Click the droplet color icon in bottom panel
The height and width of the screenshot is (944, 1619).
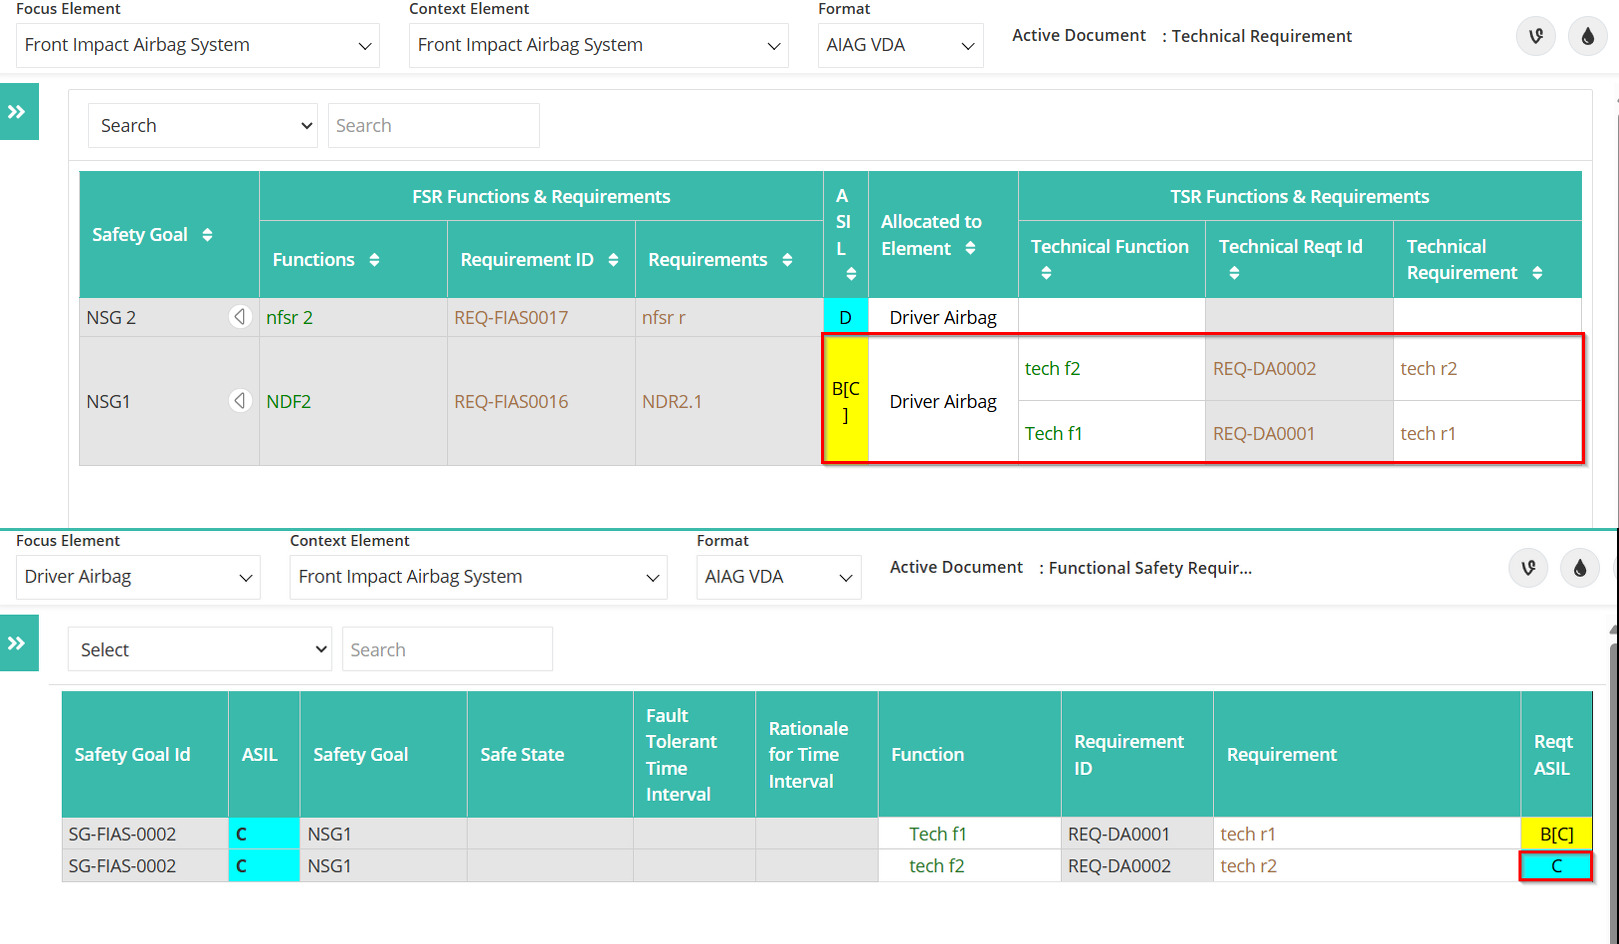(x=1580, y=568)
